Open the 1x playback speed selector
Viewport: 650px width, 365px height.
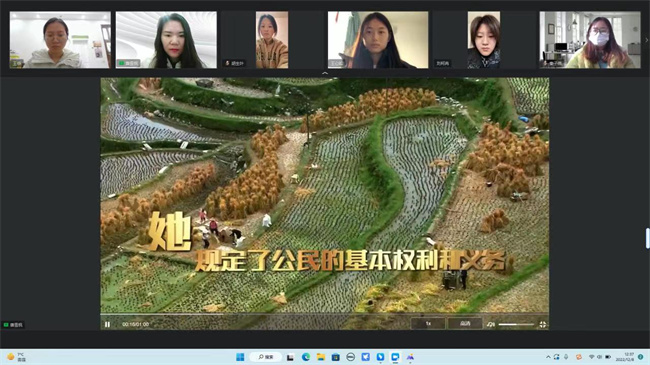pyautogui.click(x=428, y=324)
